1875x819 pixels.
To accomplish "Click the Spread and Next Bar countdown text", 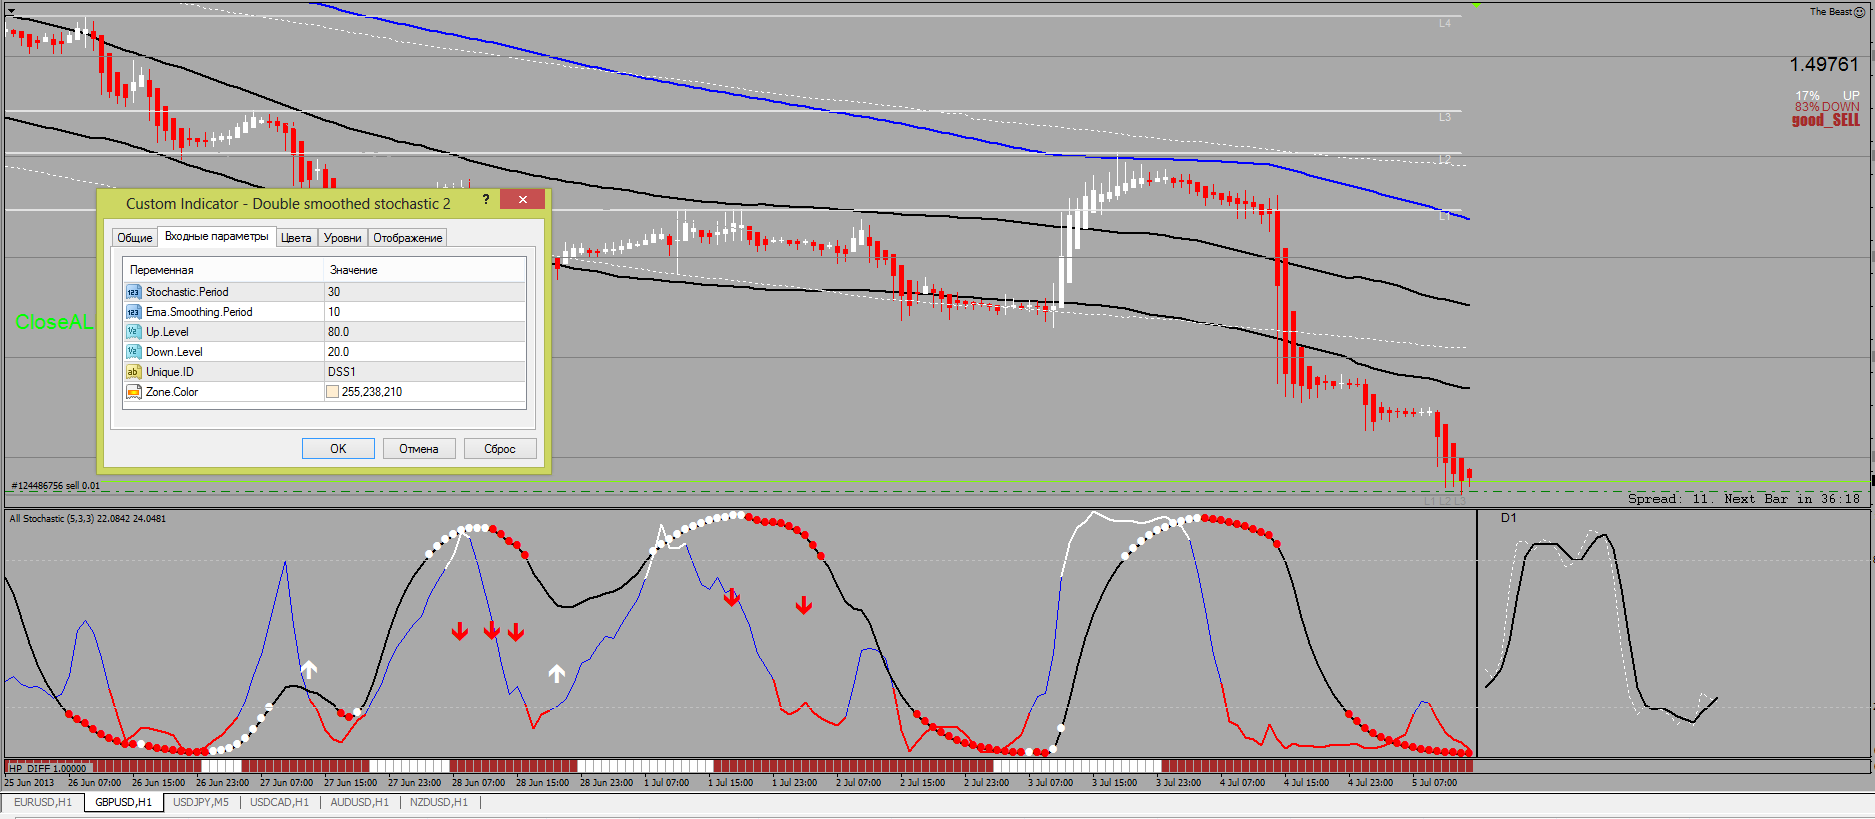I will [x=1743, y=499].
